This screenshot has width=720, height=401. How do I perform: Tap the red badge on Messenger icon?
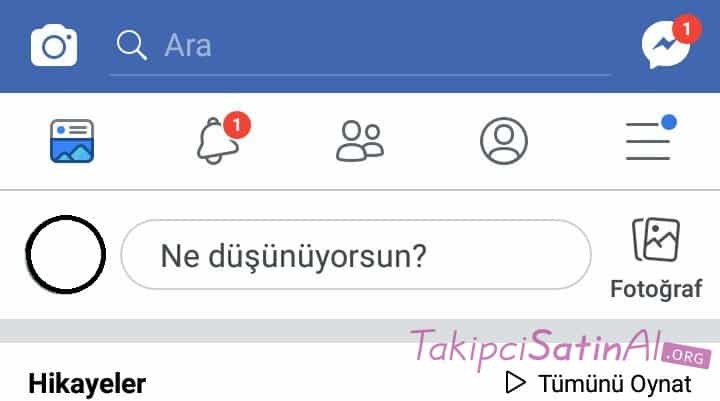pyautogui.click(x=686, y=30)
